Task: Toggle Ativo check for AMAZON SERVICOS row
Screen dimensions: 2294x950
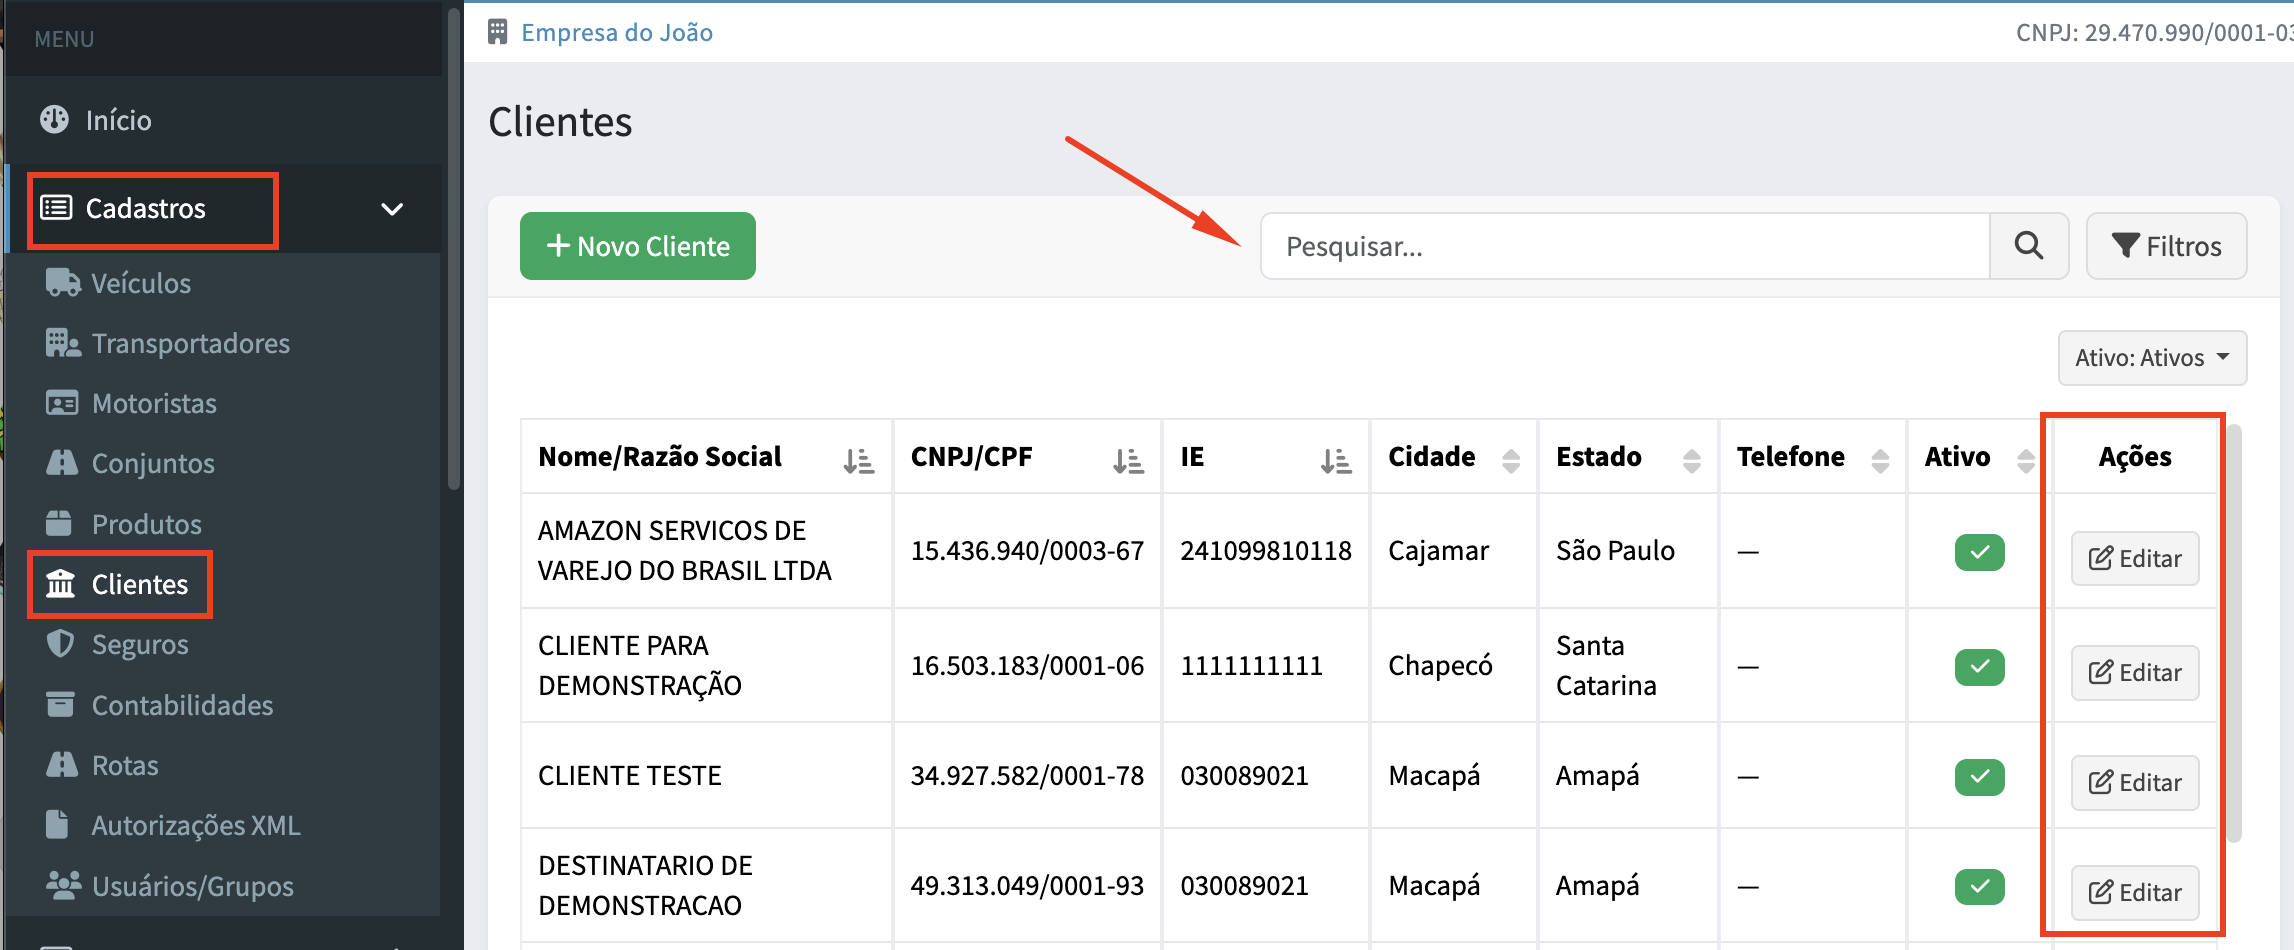Action: point(1979,552)
